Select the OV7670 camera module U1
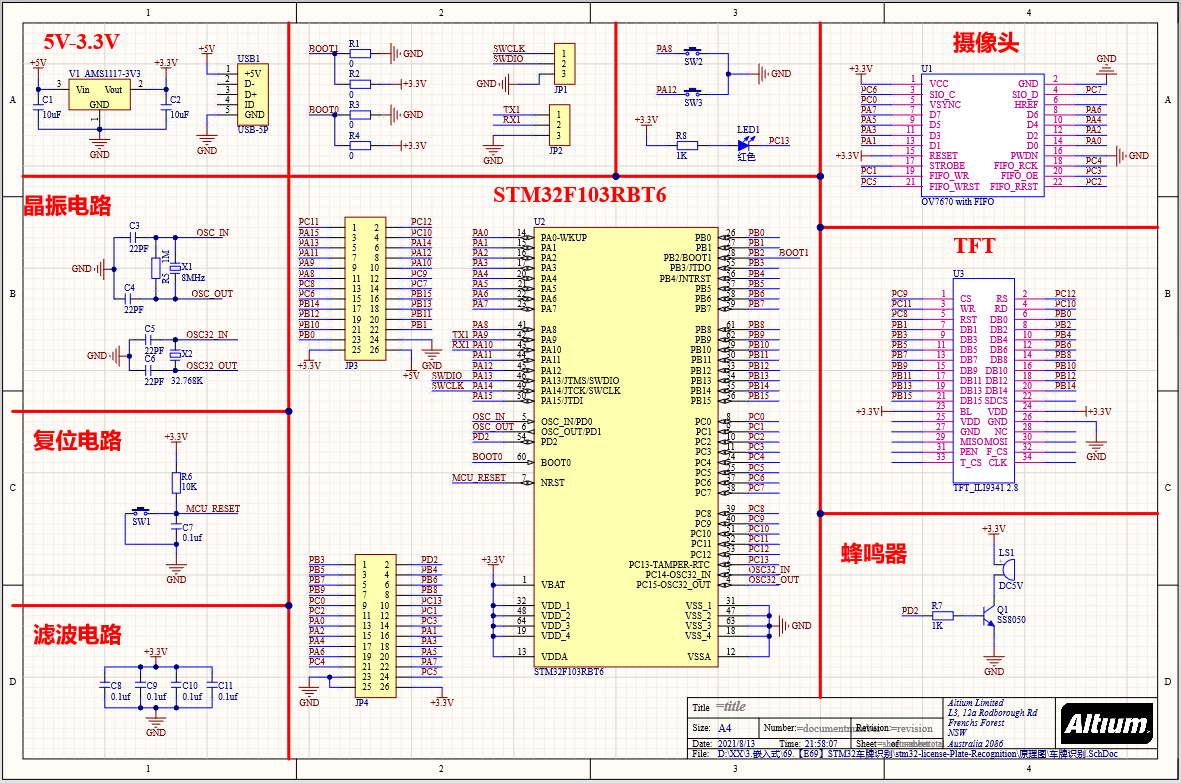 tap(982, 136)
